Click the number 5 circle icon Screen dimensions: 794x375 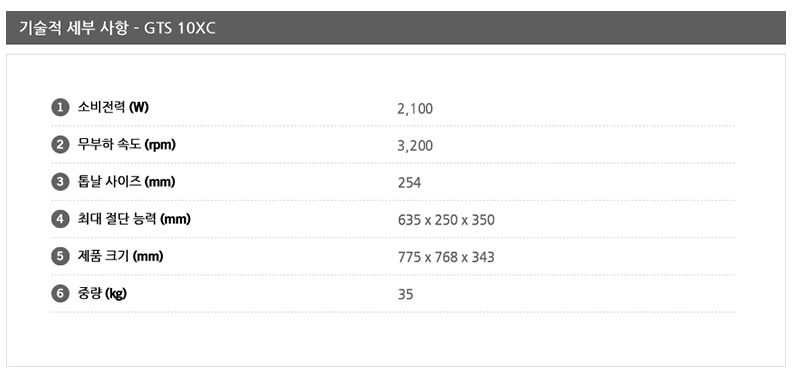(x=60, y=257)
